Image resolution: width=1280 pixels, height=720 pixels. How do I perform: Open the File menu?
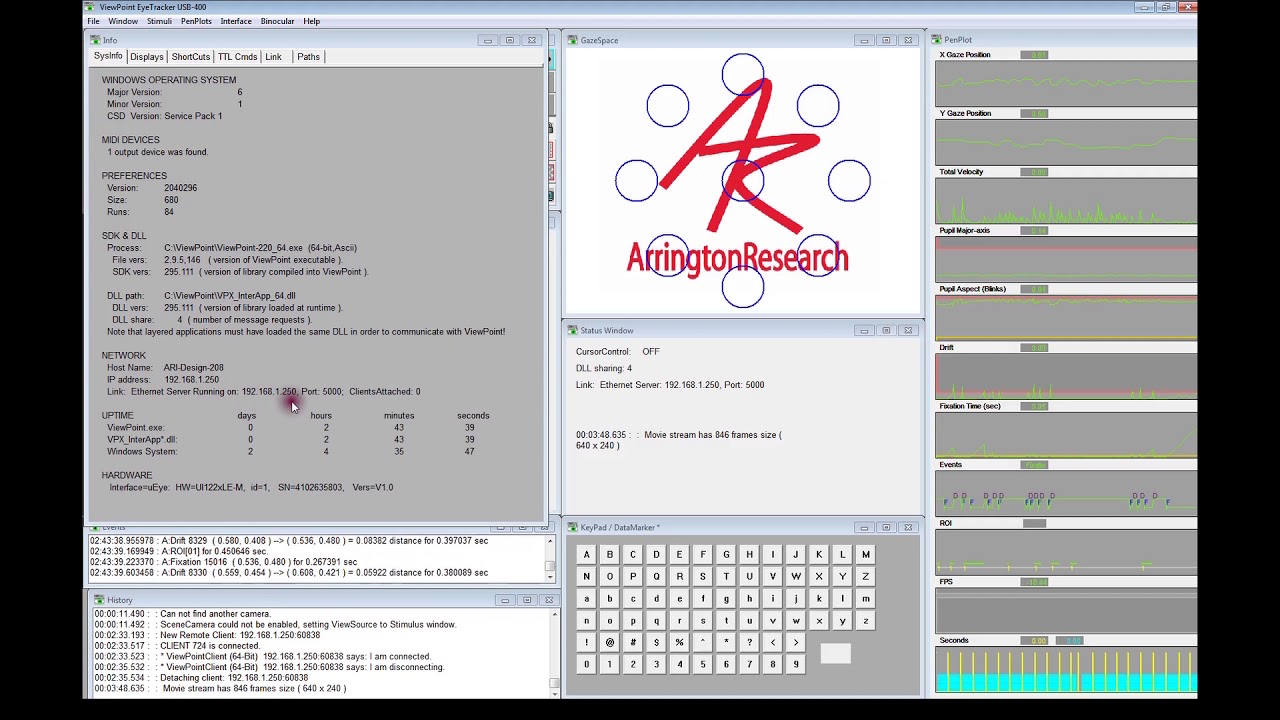click(93, 21)
